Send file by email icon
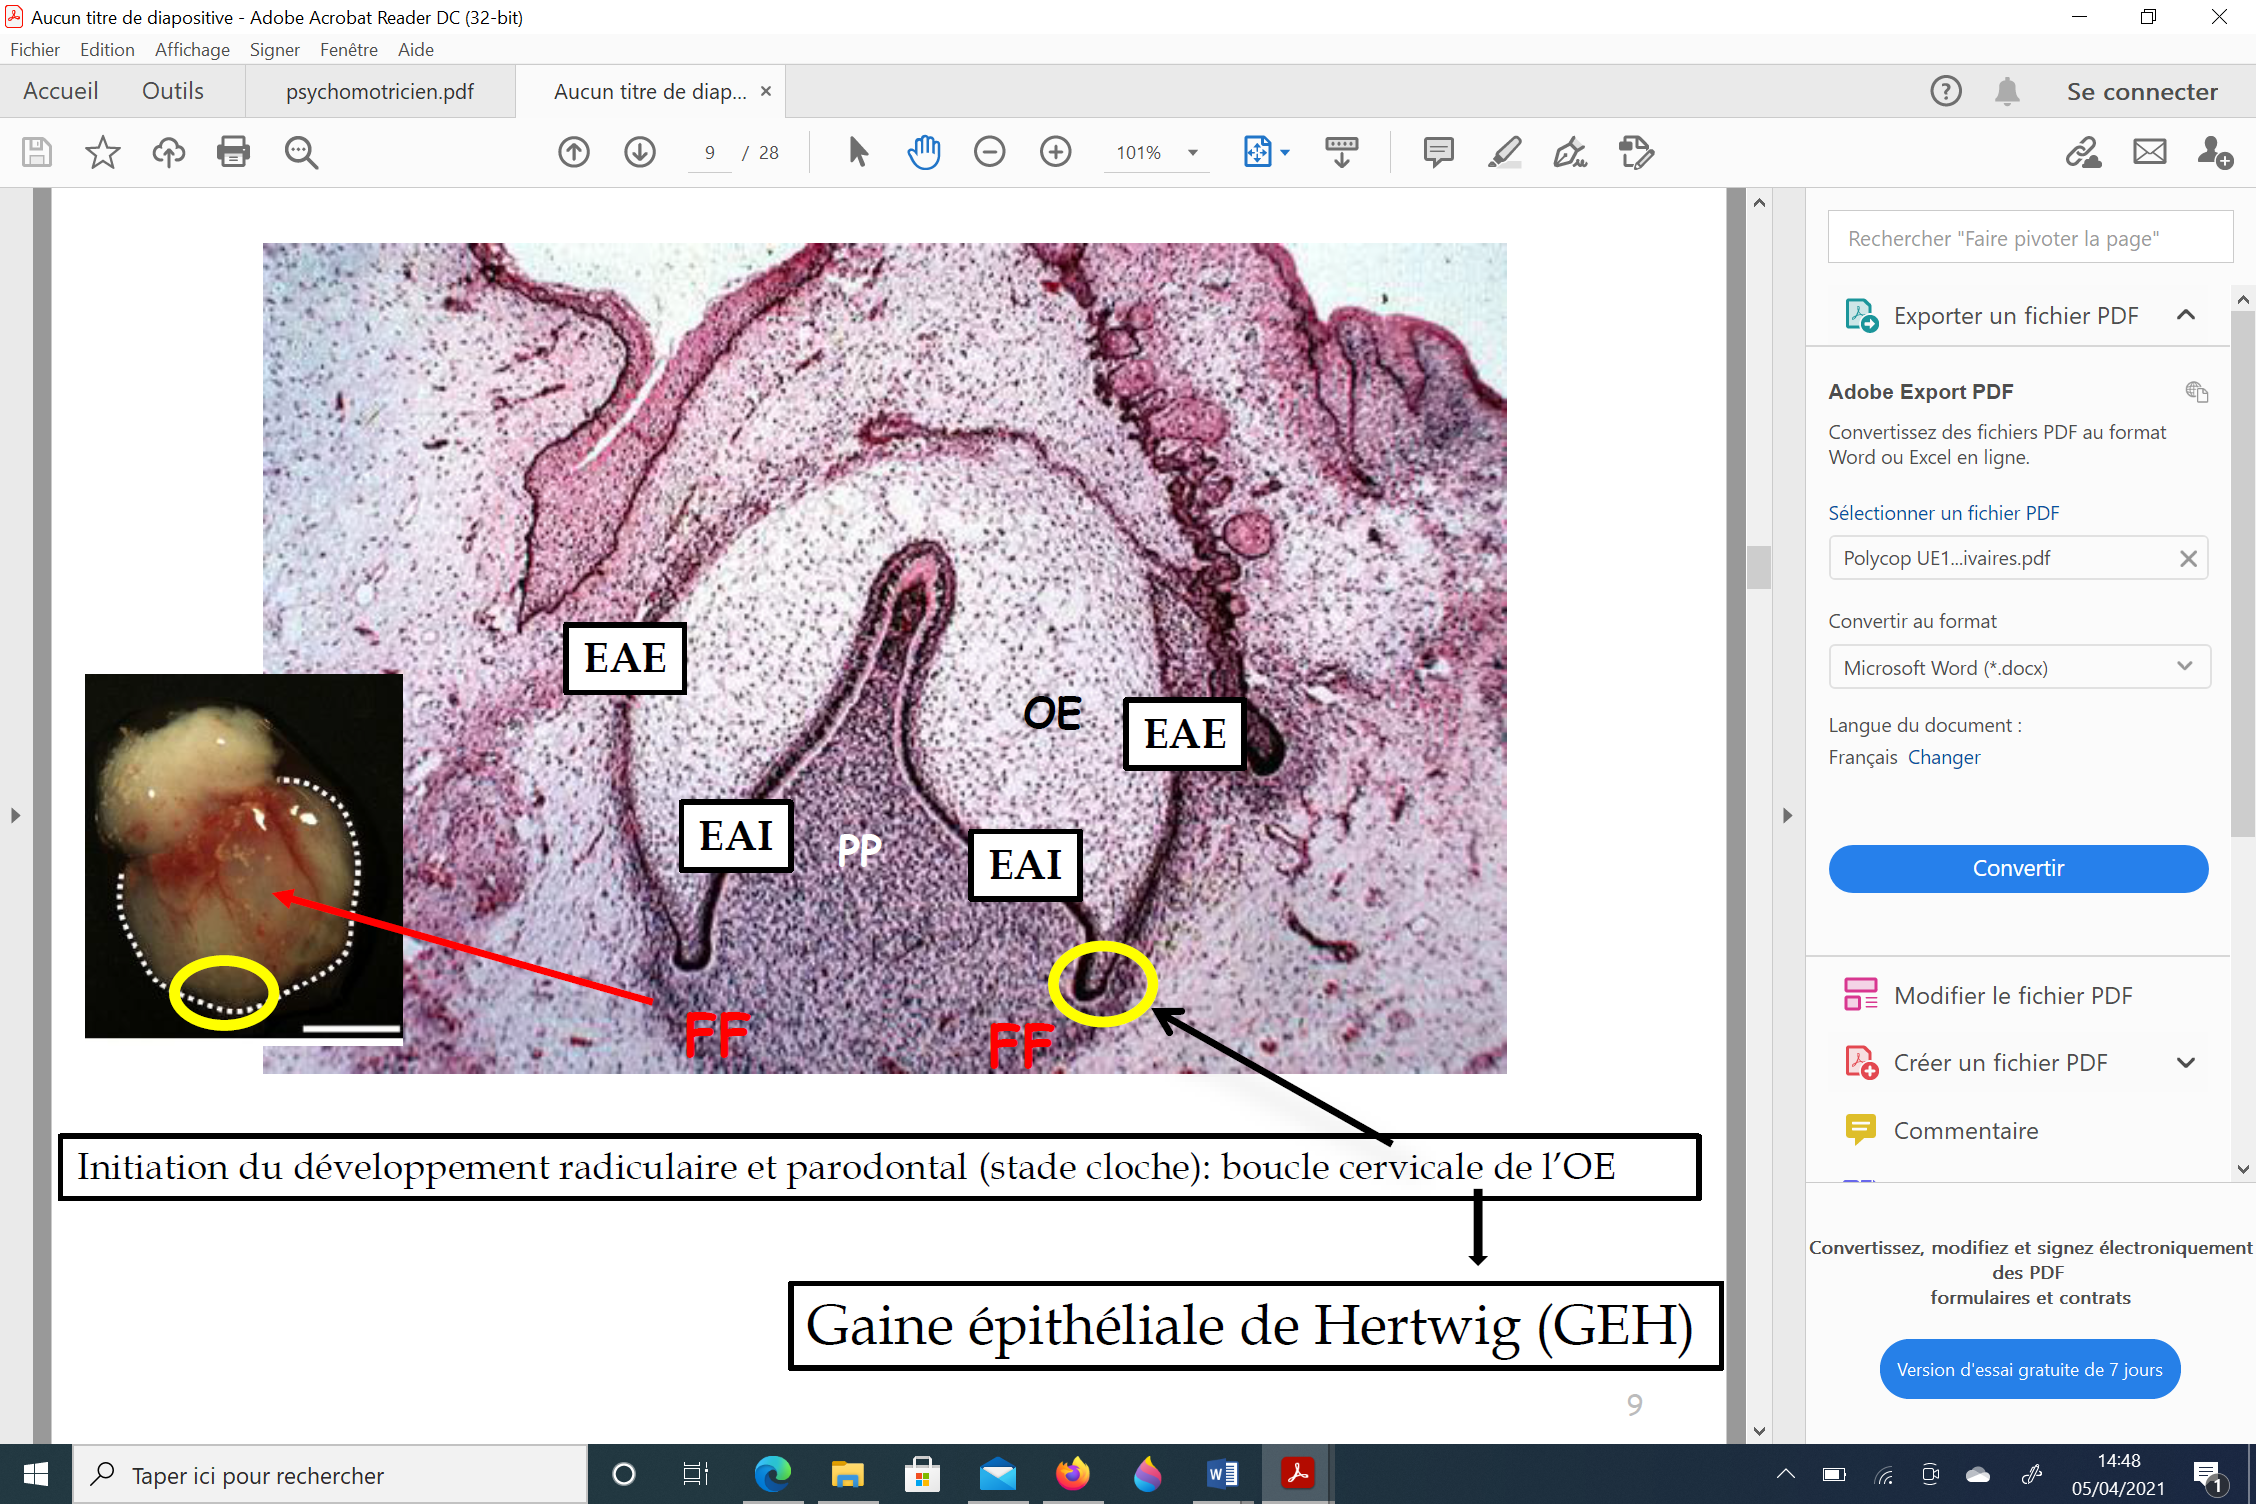The height and width of the screenshot is (1504, 2256). (x=2149, y=152)
